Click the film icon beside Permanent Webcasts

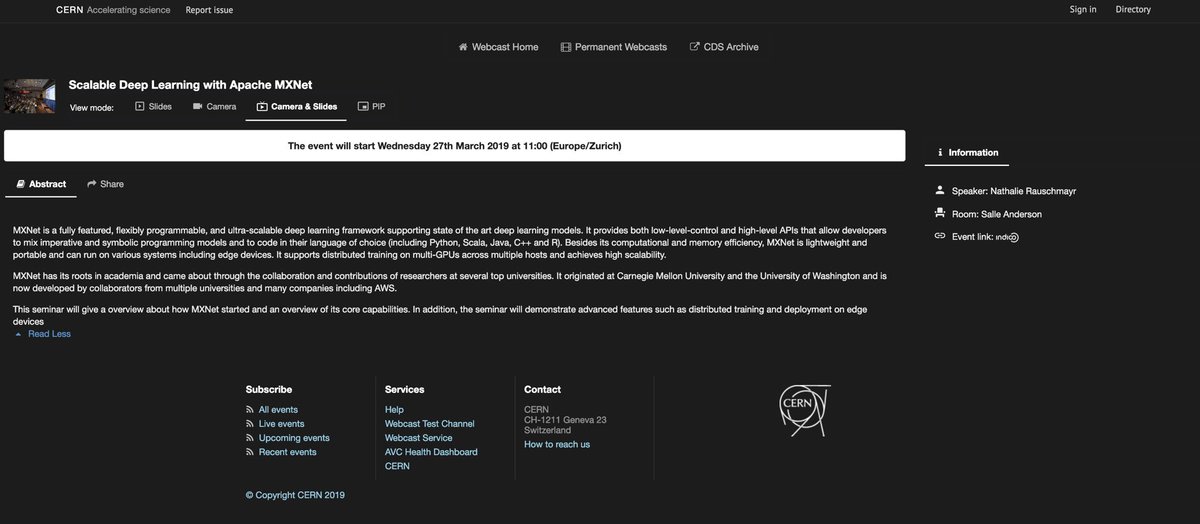tap(566, 47)
